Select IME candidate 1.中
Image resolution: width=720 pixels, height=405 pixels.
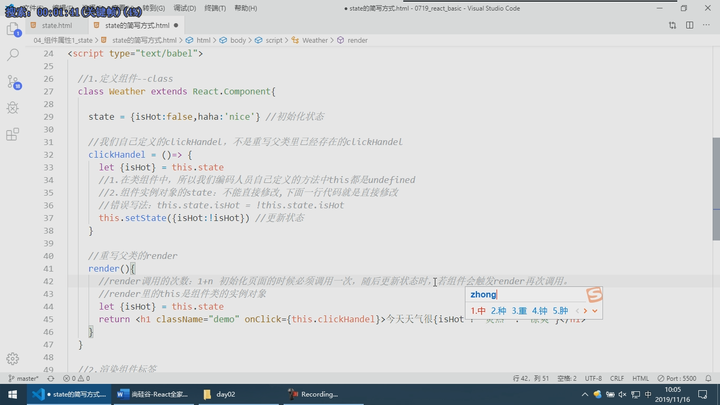478,311
